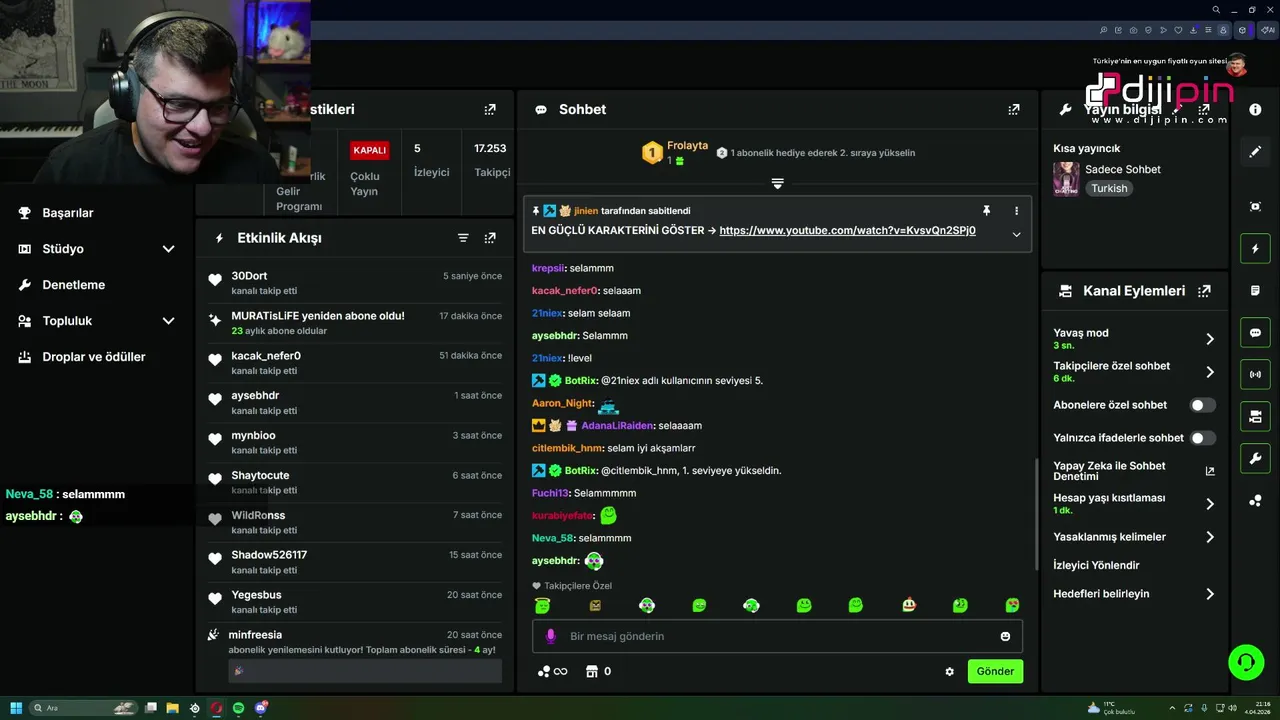Click the info icon in right toolbar
The image size is (1280, 720).
1255,109
